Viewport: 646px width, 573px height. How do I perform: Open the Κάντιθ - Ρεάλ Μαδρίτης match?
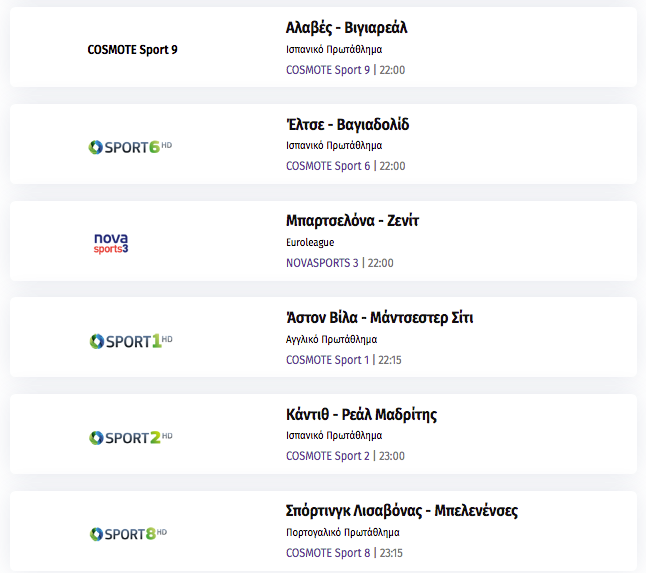point(361,414)
